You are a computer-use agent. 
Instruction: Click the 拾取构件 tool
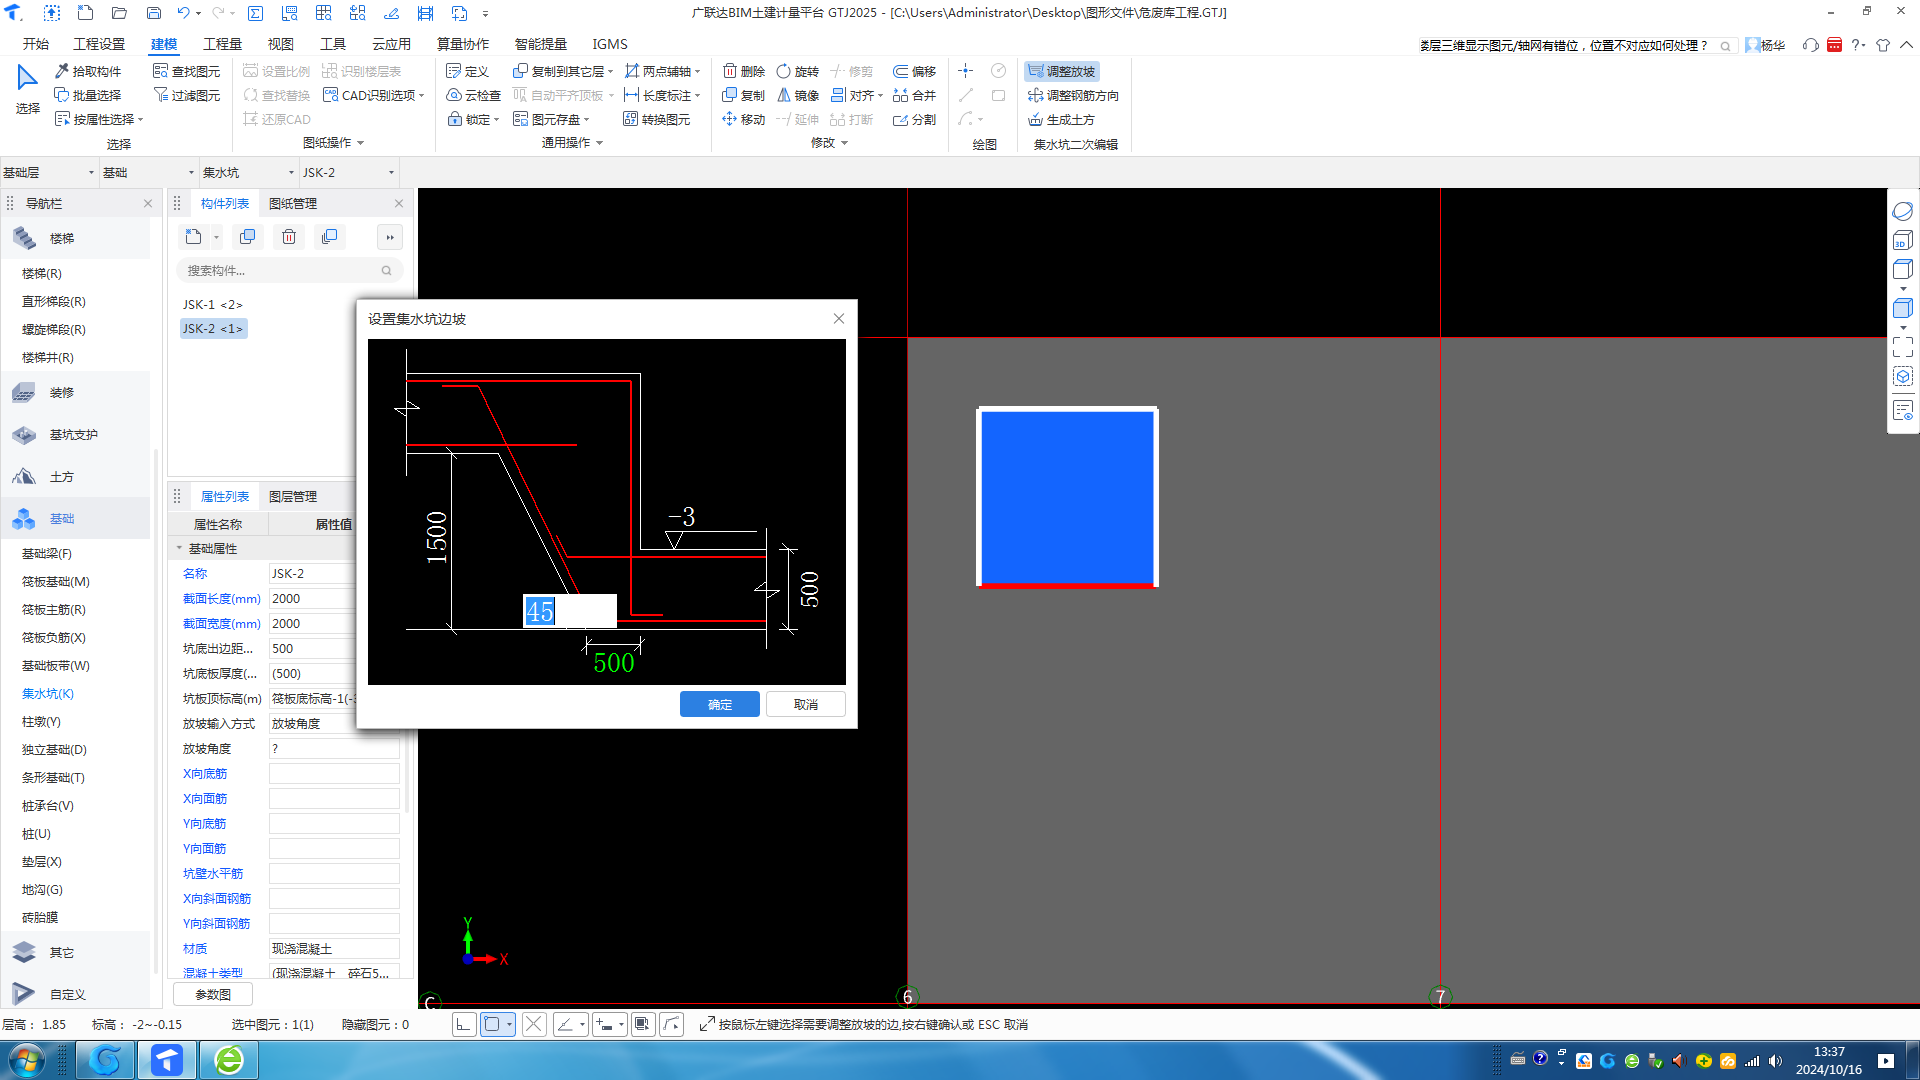[88, 71]
